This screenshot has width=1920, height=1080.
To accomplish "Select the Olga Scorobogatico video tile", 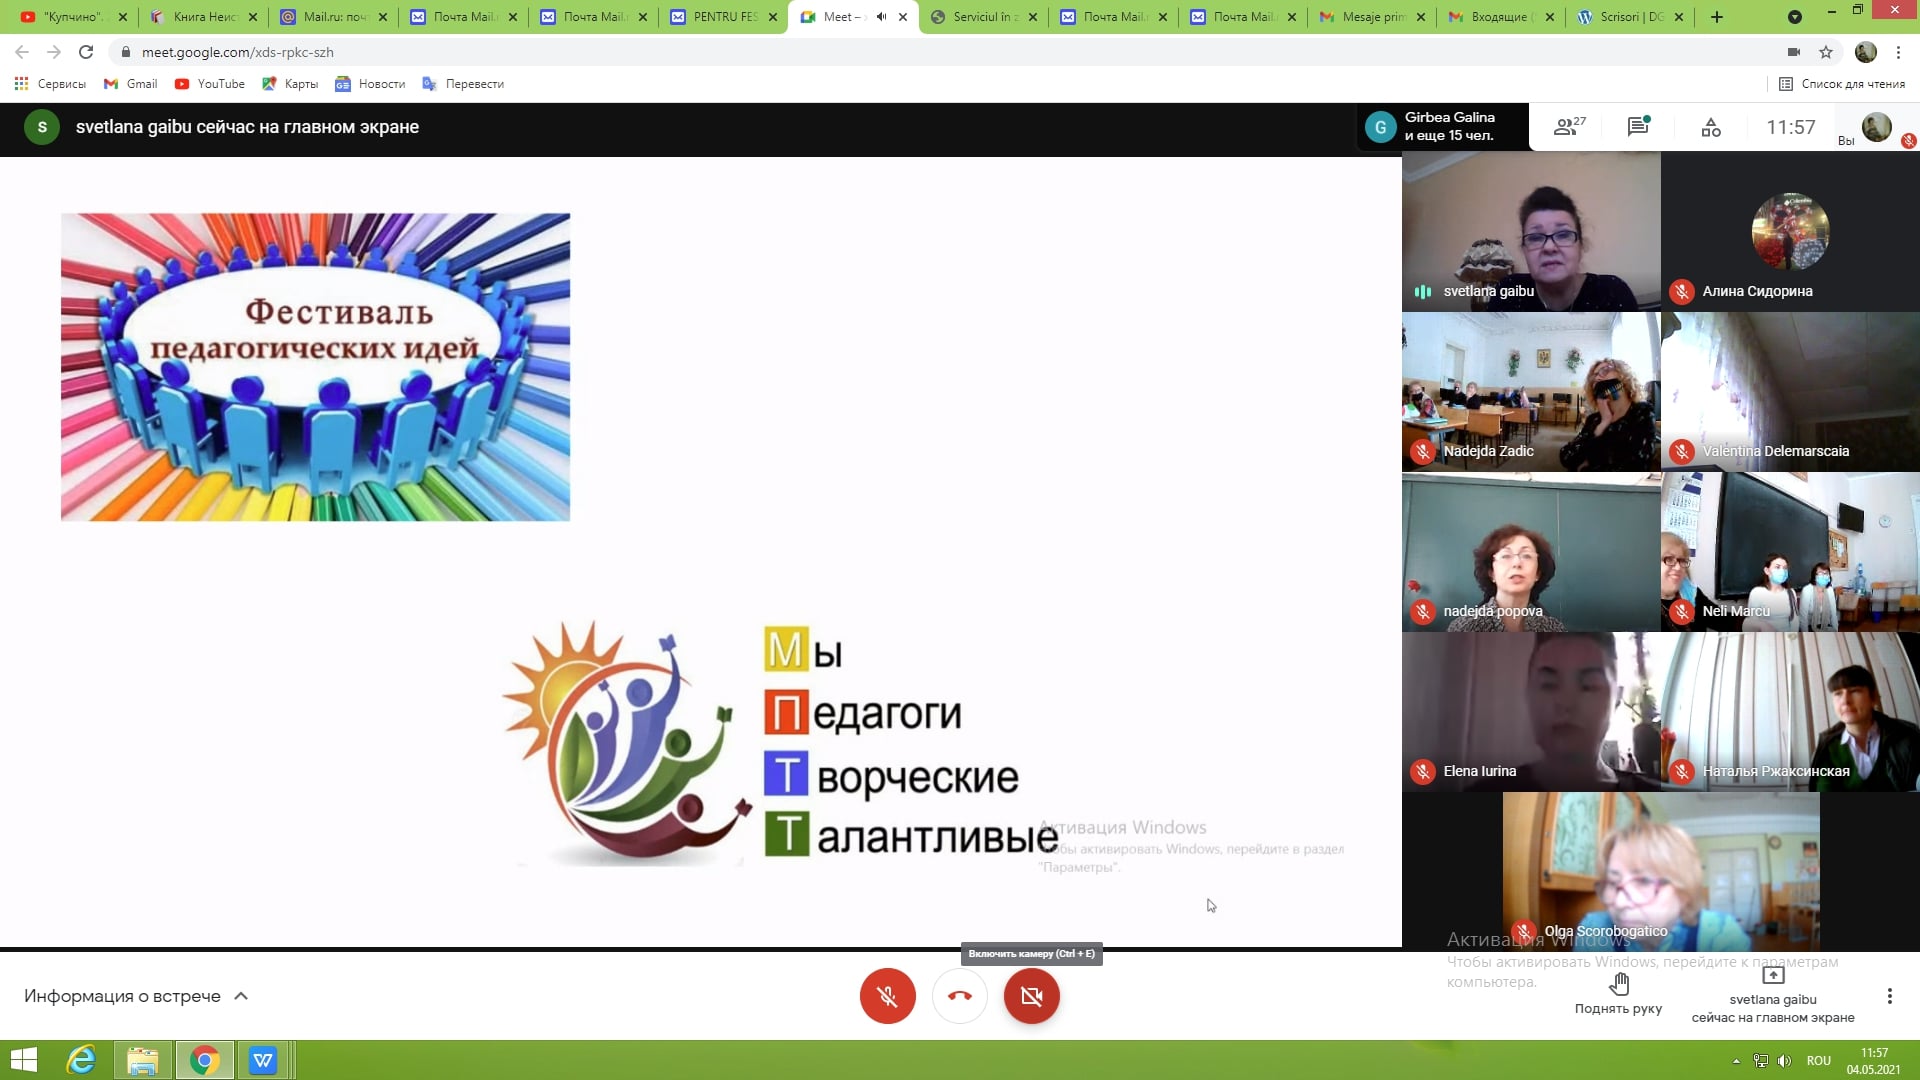I will [x=1660, y=870].
